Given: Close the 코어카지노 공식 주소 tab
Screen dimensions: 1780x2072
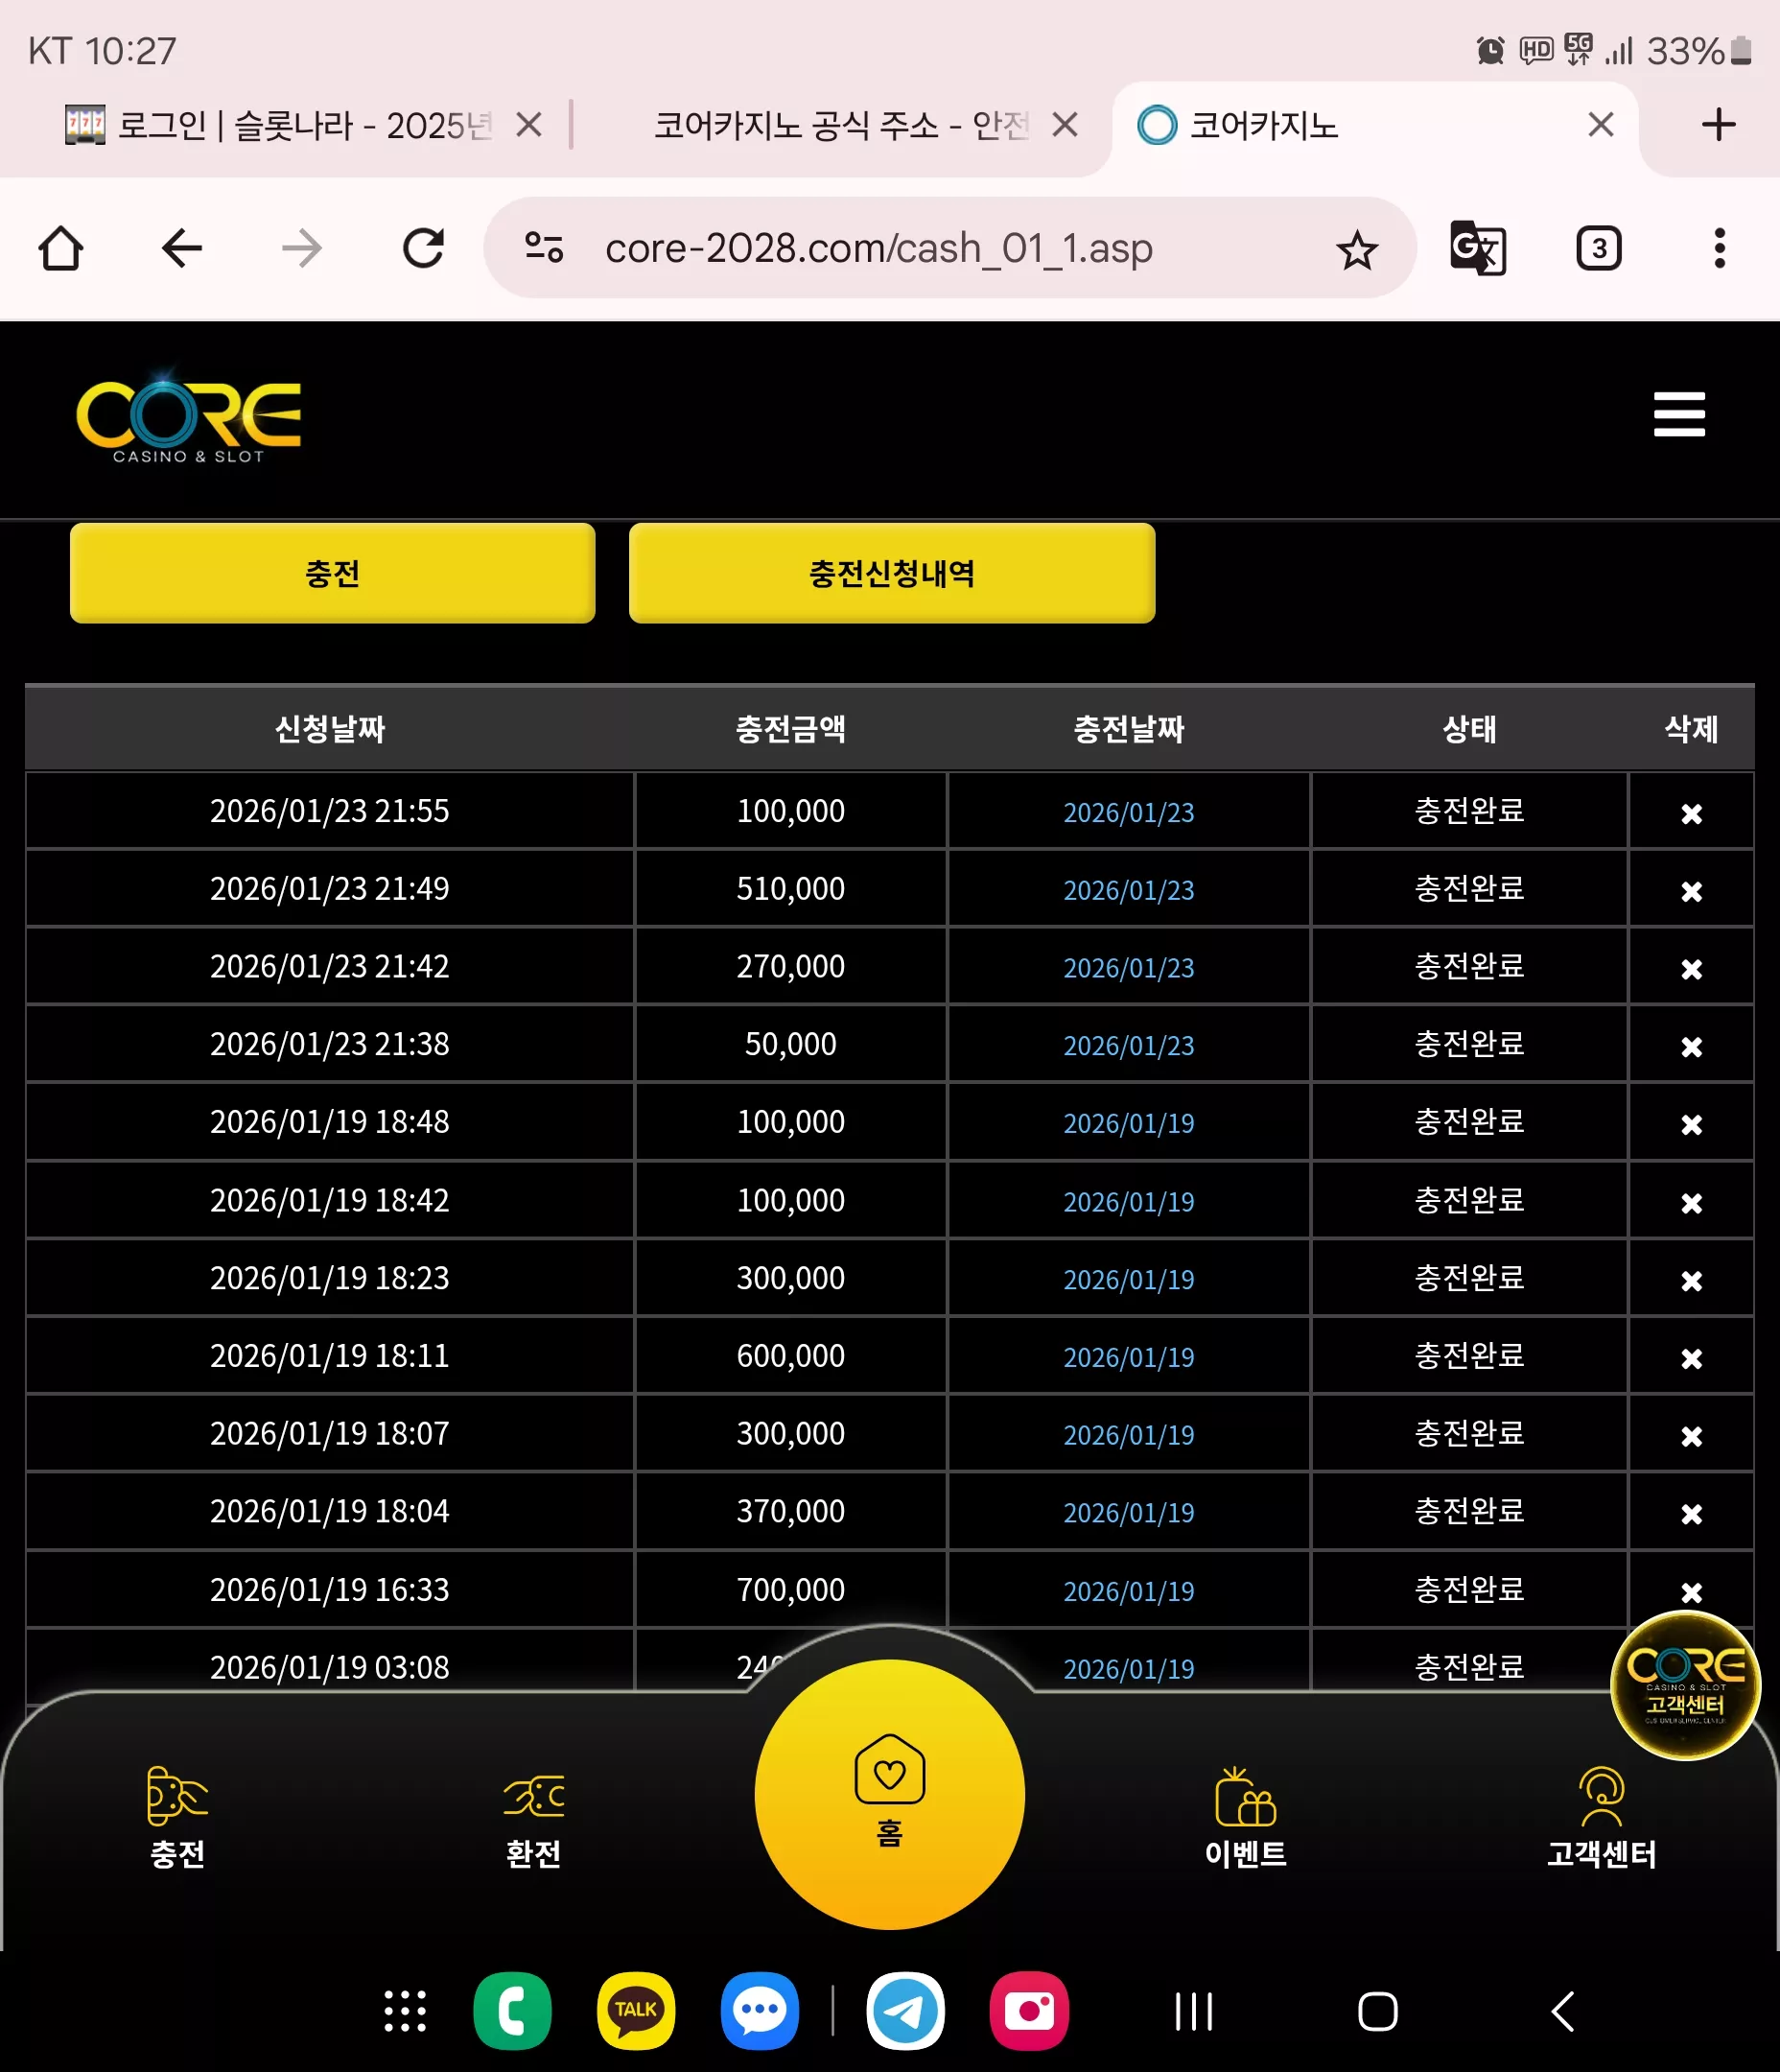Looking at the screenshot, I should tap(1065, 125).
